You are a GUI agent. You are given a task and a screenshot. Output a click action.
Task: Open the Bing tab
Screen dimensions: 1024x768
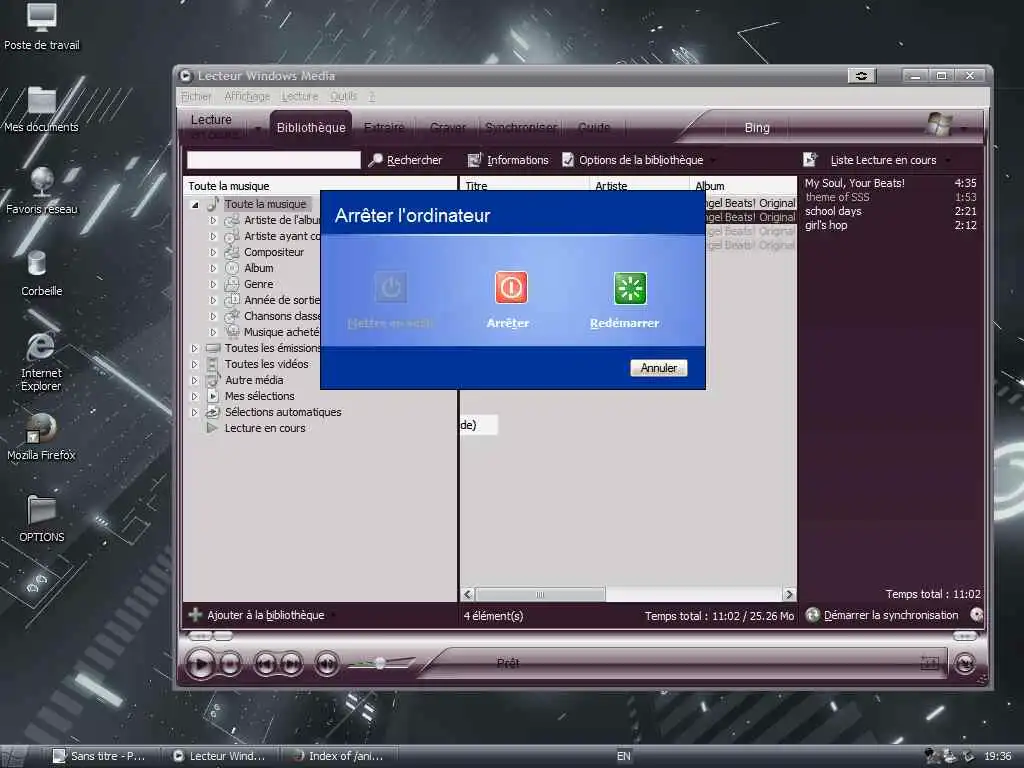(757, 128)
